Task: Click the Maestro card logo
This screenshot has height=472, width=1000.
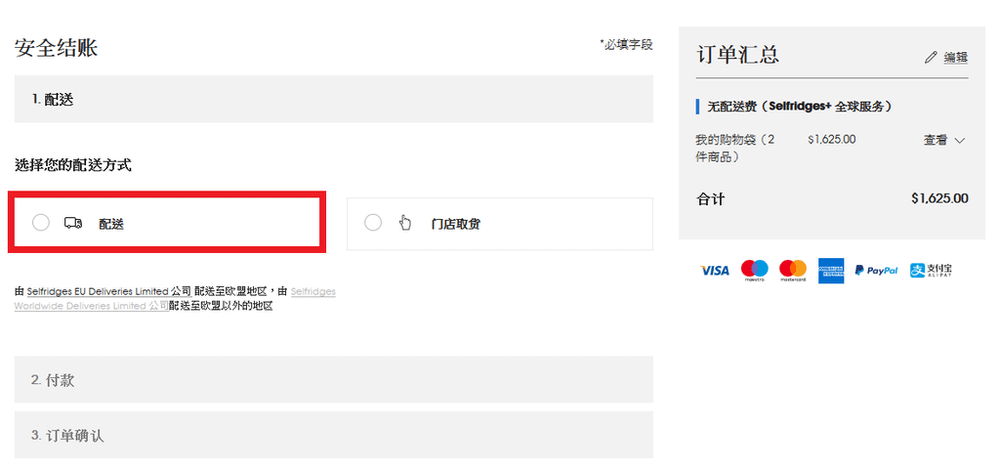Action: [x=754, y=270]
